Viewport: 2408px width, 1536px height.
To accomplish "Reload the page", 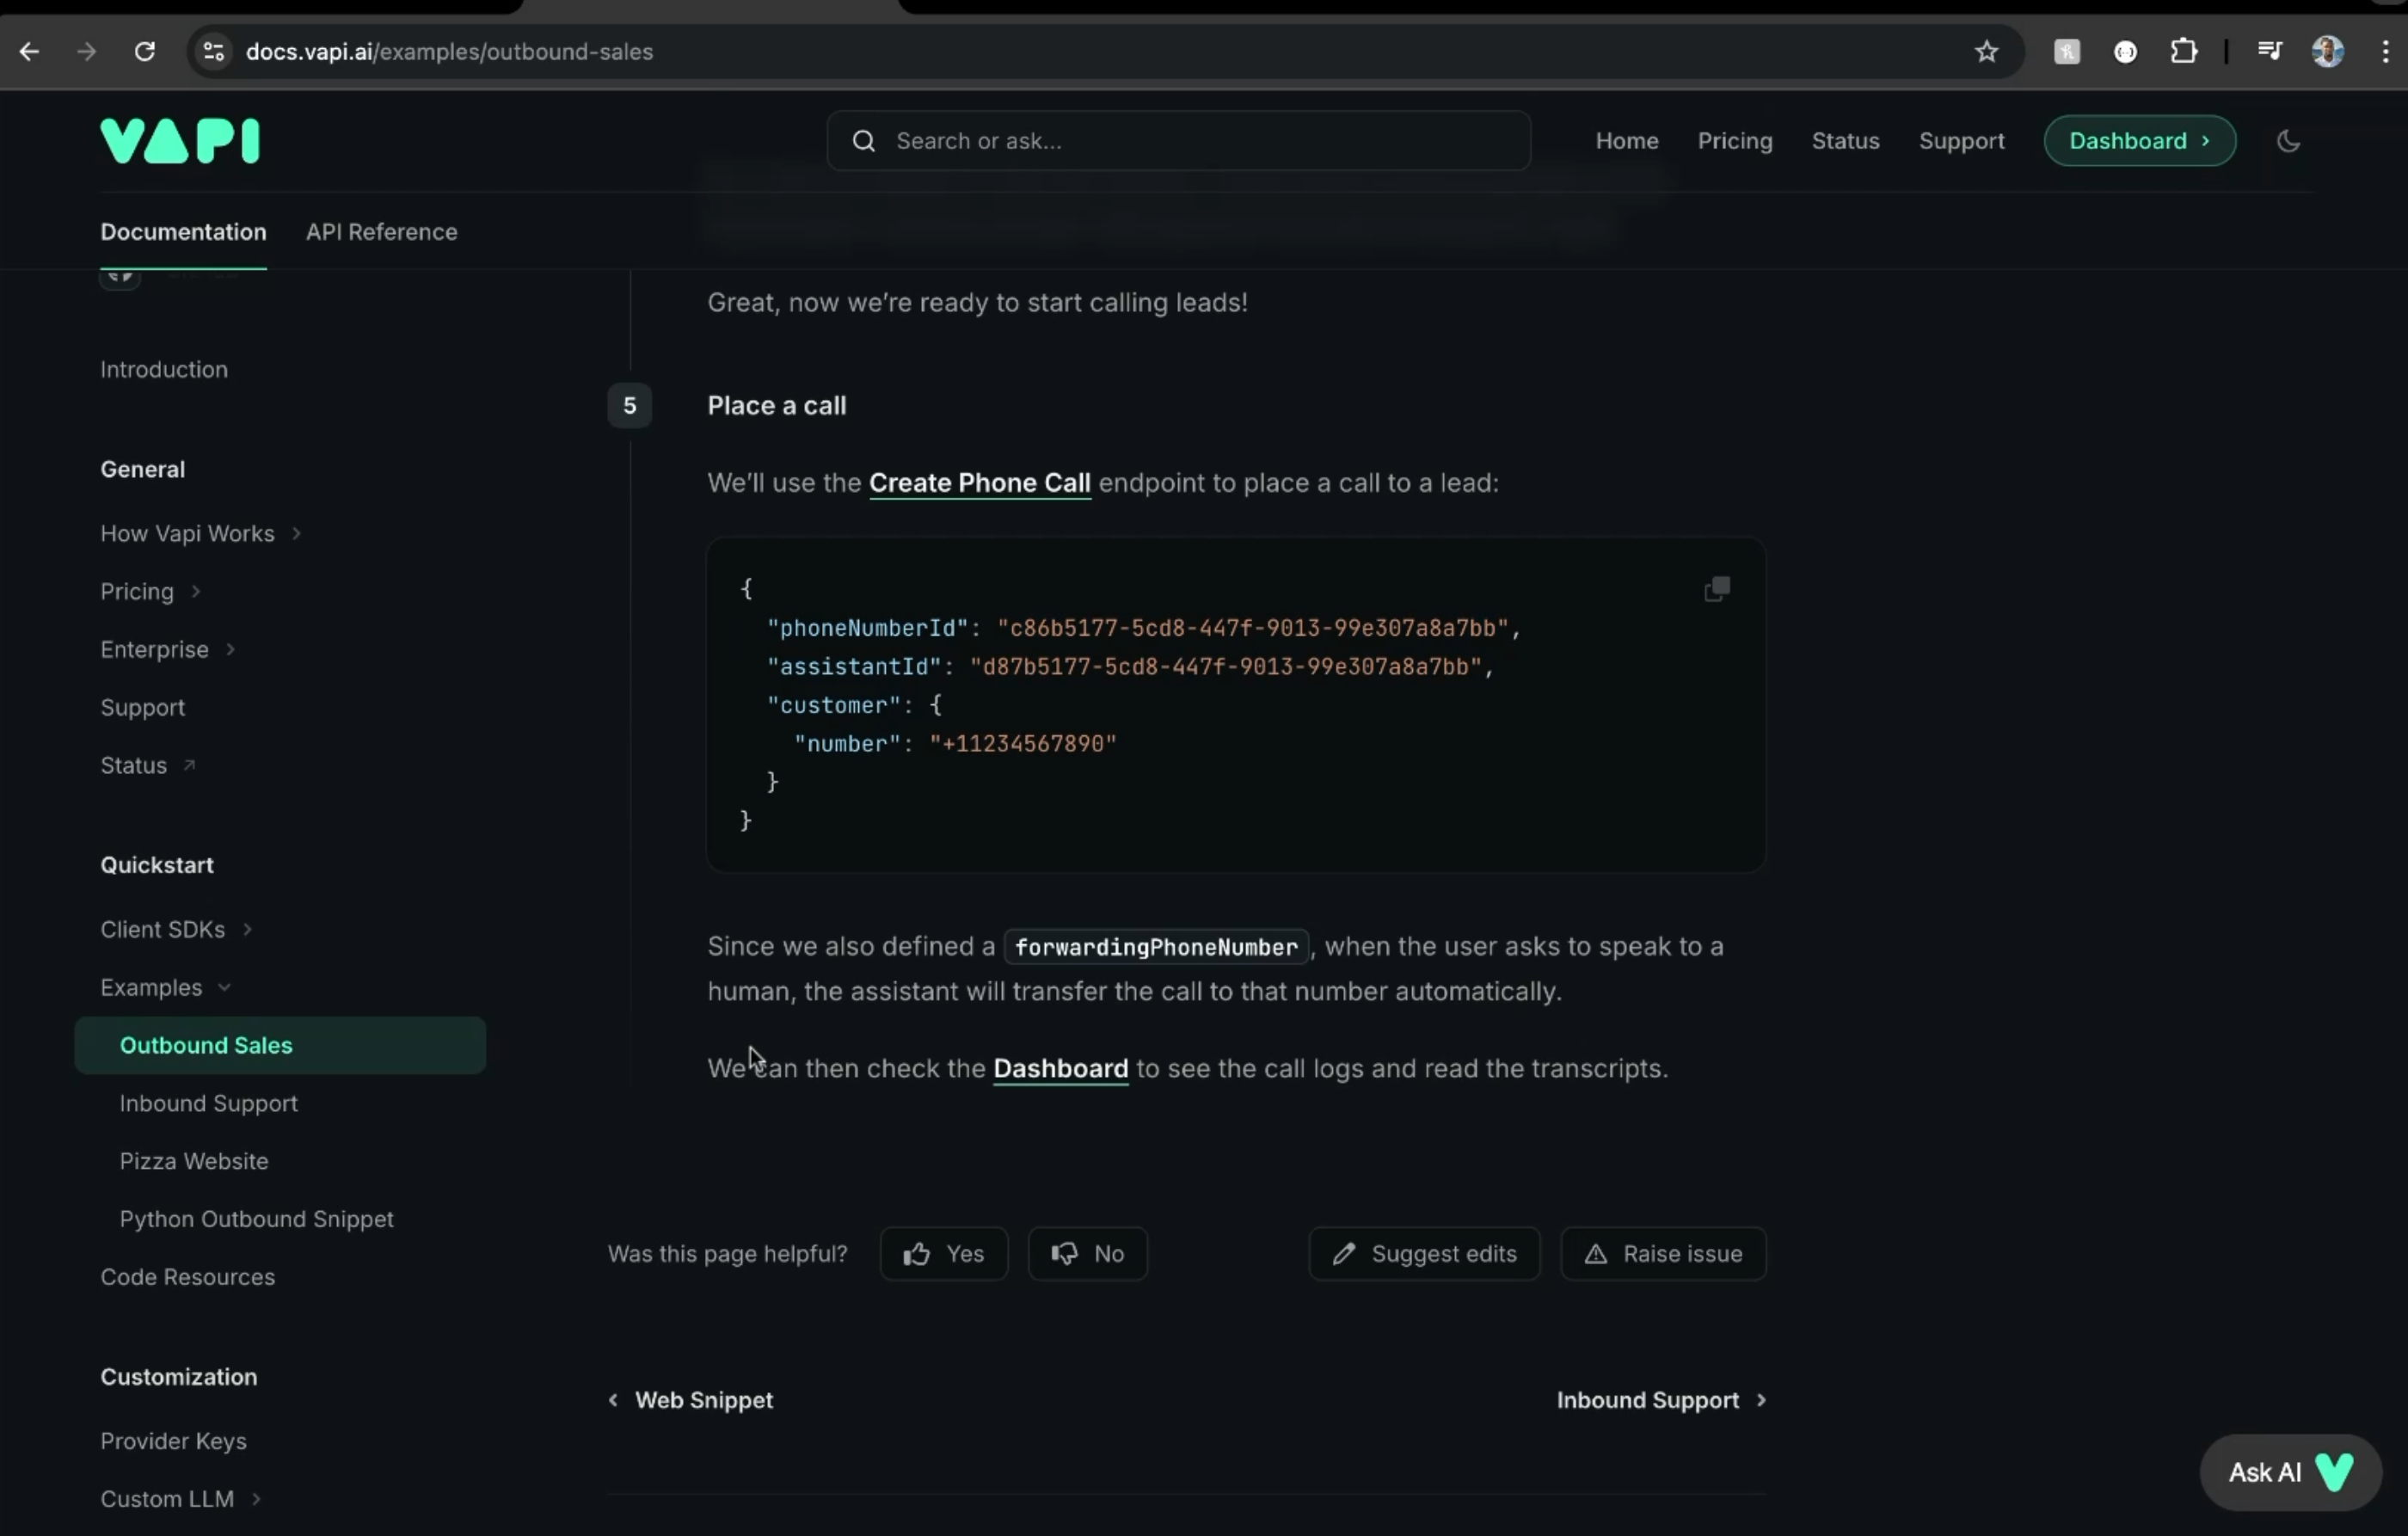I will [144, 52].
